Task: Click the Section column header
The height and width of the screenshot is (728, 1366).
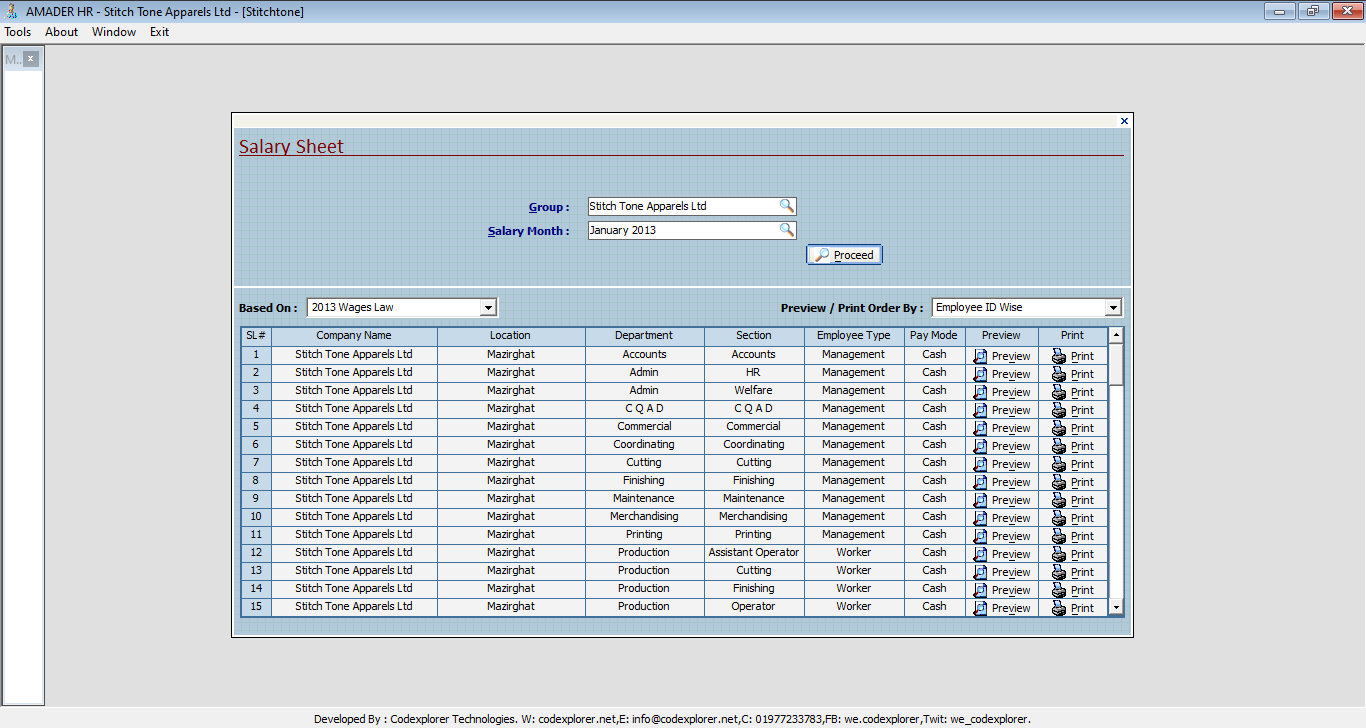Action: 754,336
